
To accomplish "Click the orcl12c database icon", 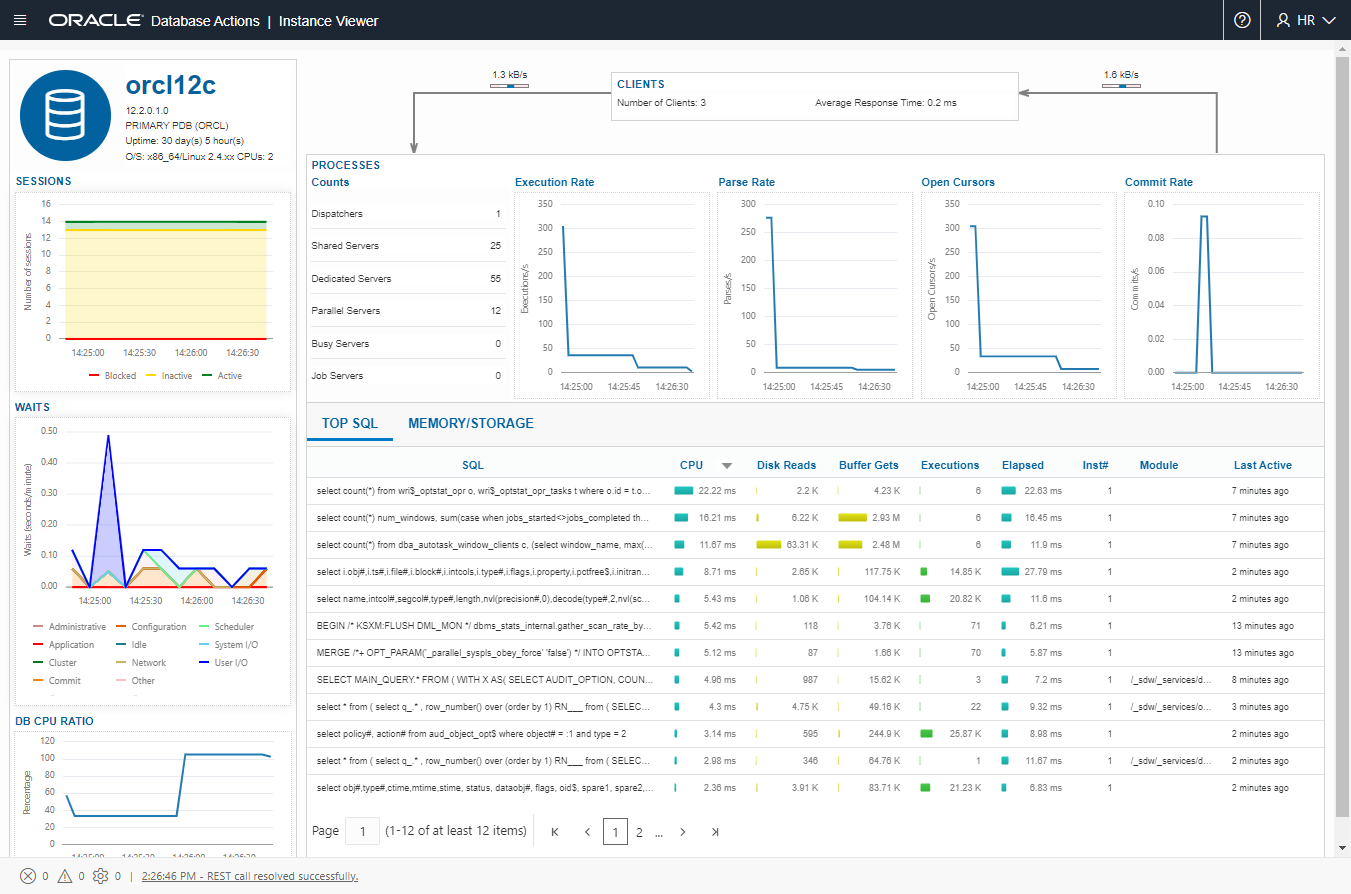I will point(65,115).
